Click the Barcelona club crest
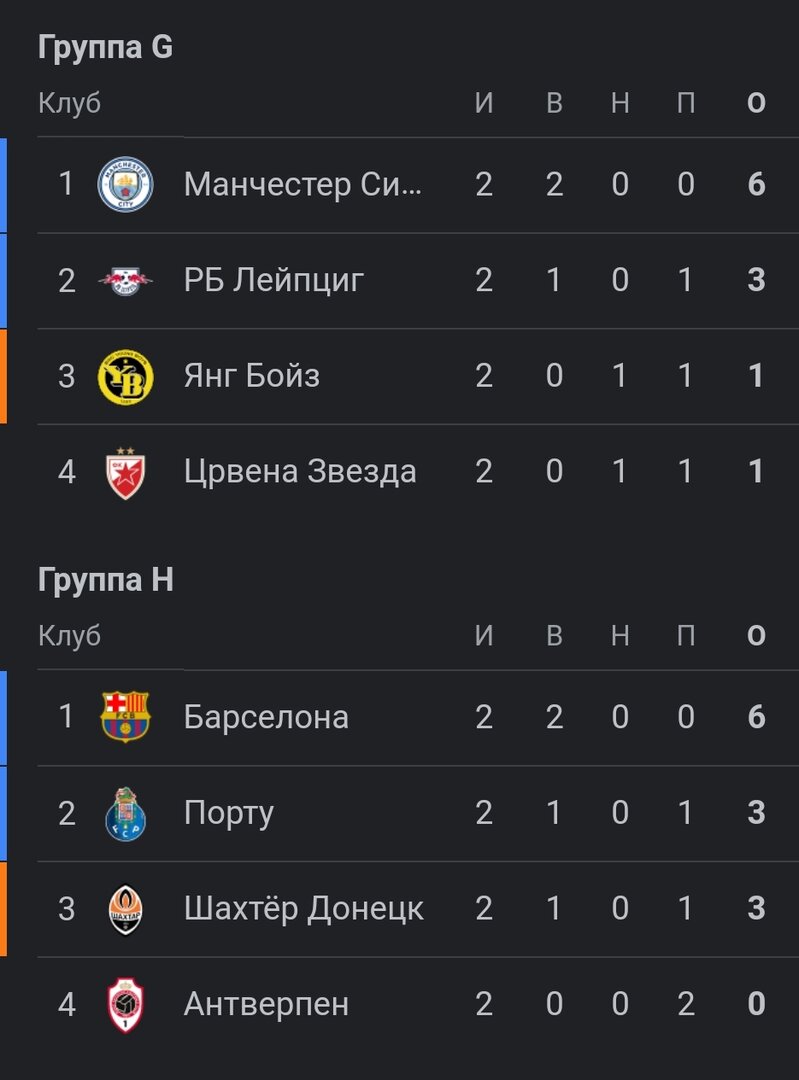The height and width of the screenshot is (1080, 799). (x=125, y=717)
